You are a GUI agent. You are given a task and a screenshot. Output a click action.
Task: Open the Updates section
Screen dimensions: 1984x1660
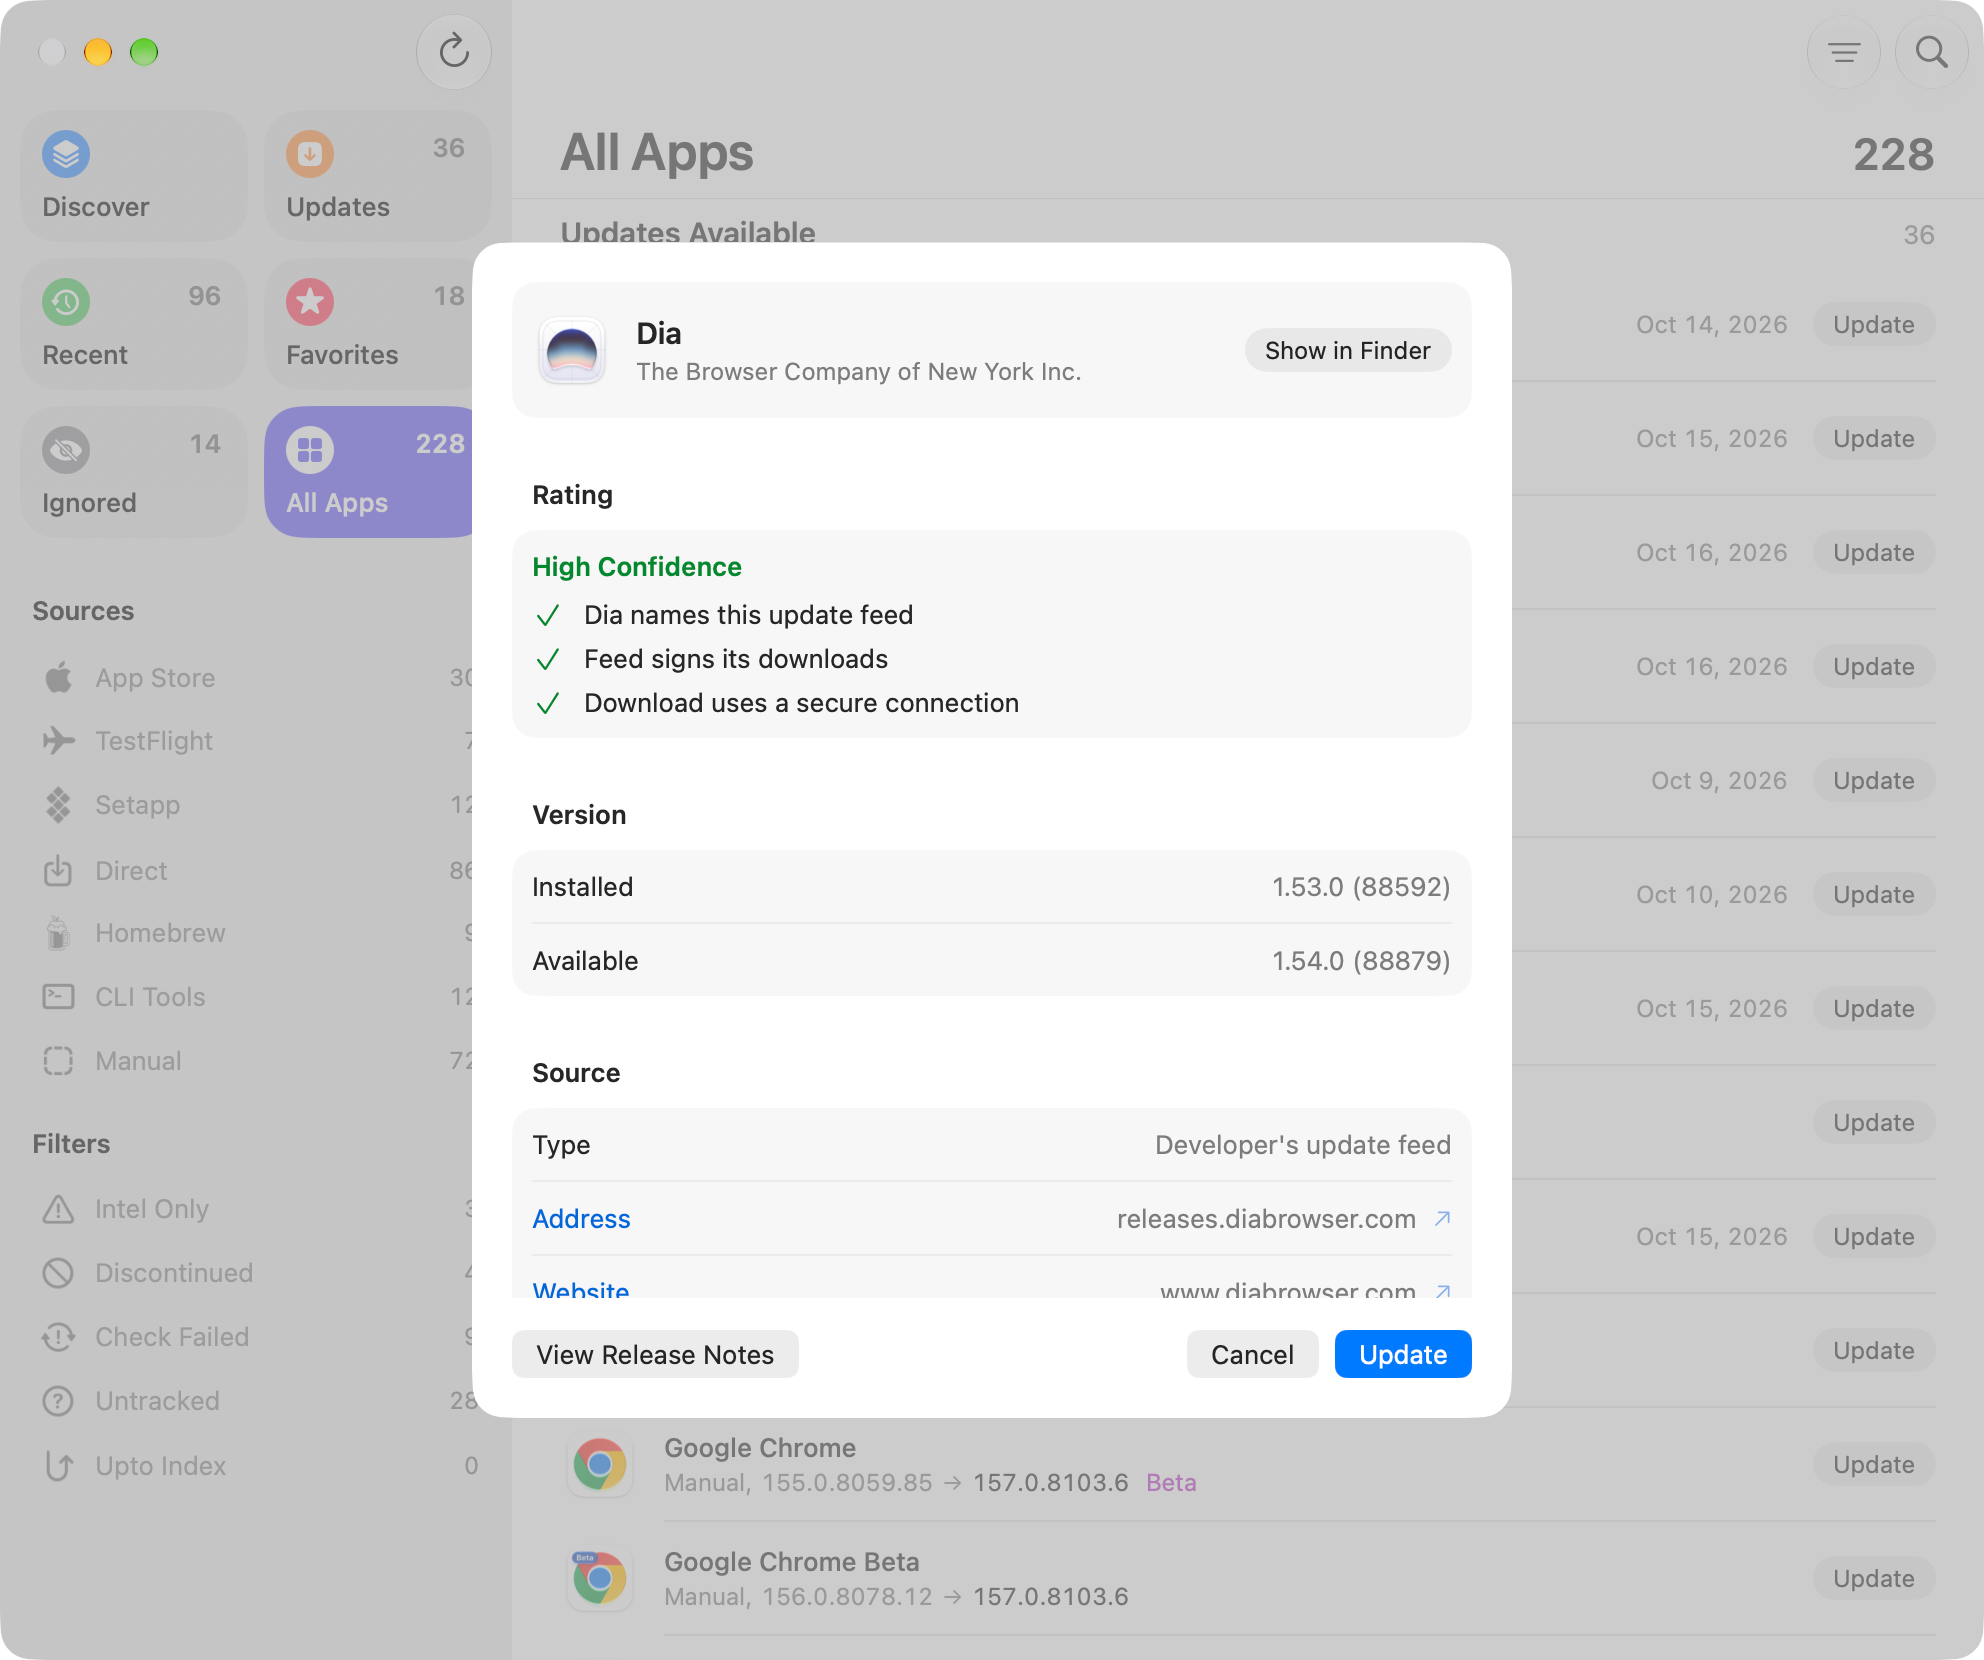[x=377, y=175]
